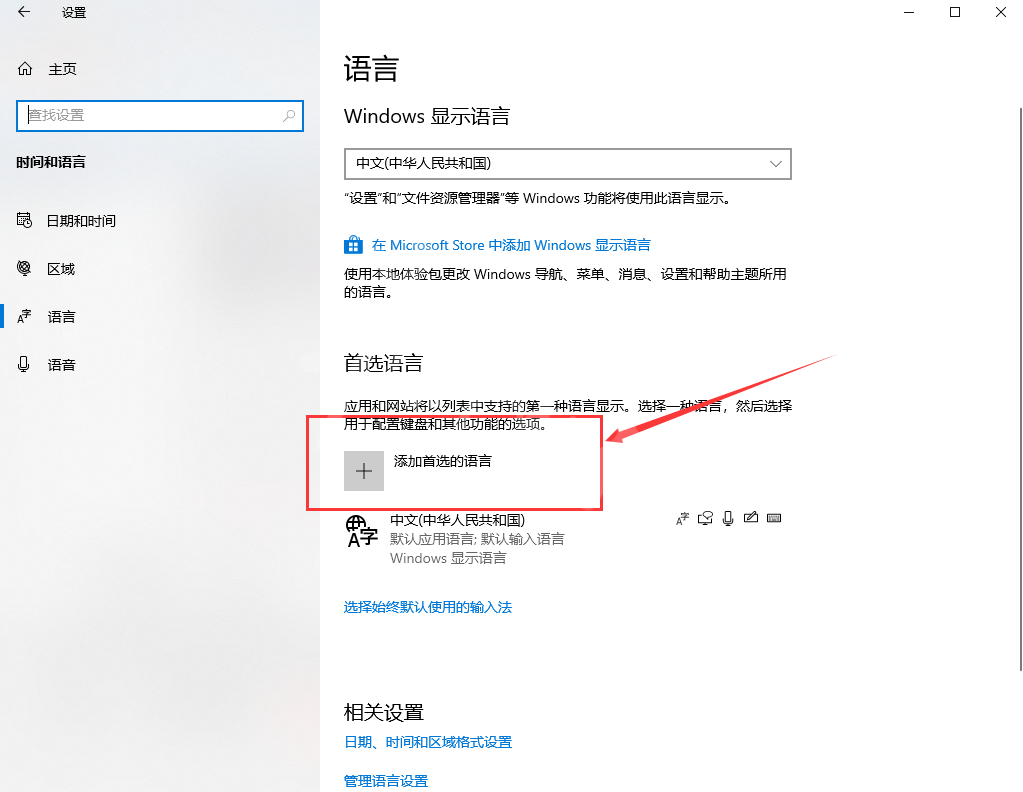1023x792 pixels.
Task: Click the text-to-speech feature icon for 中文
Action: point(705,518)
